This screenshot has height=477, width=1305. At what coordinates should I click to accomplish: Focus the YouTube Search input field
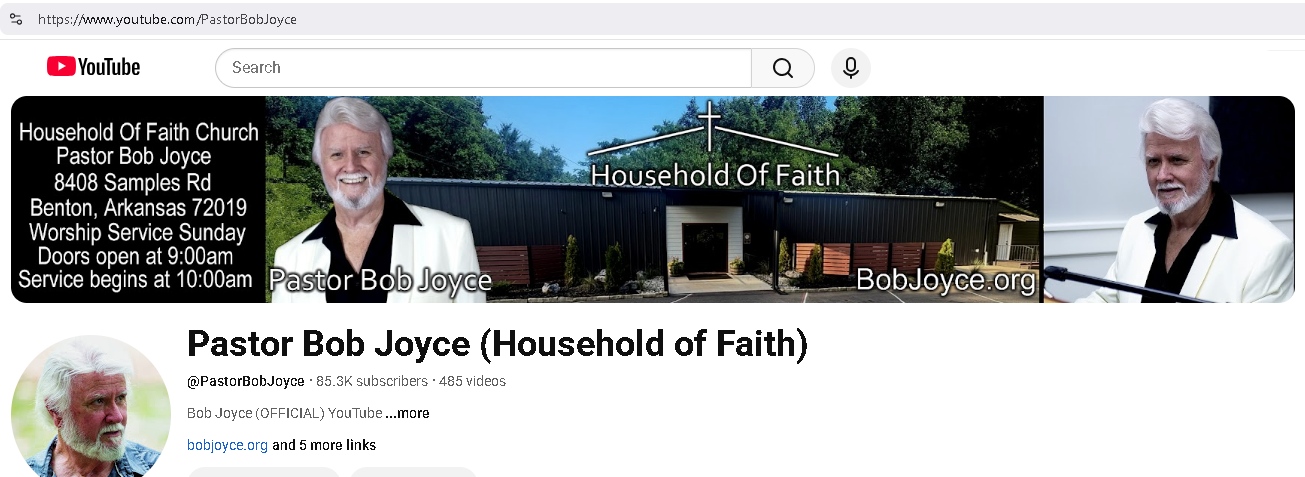point(483,68)
